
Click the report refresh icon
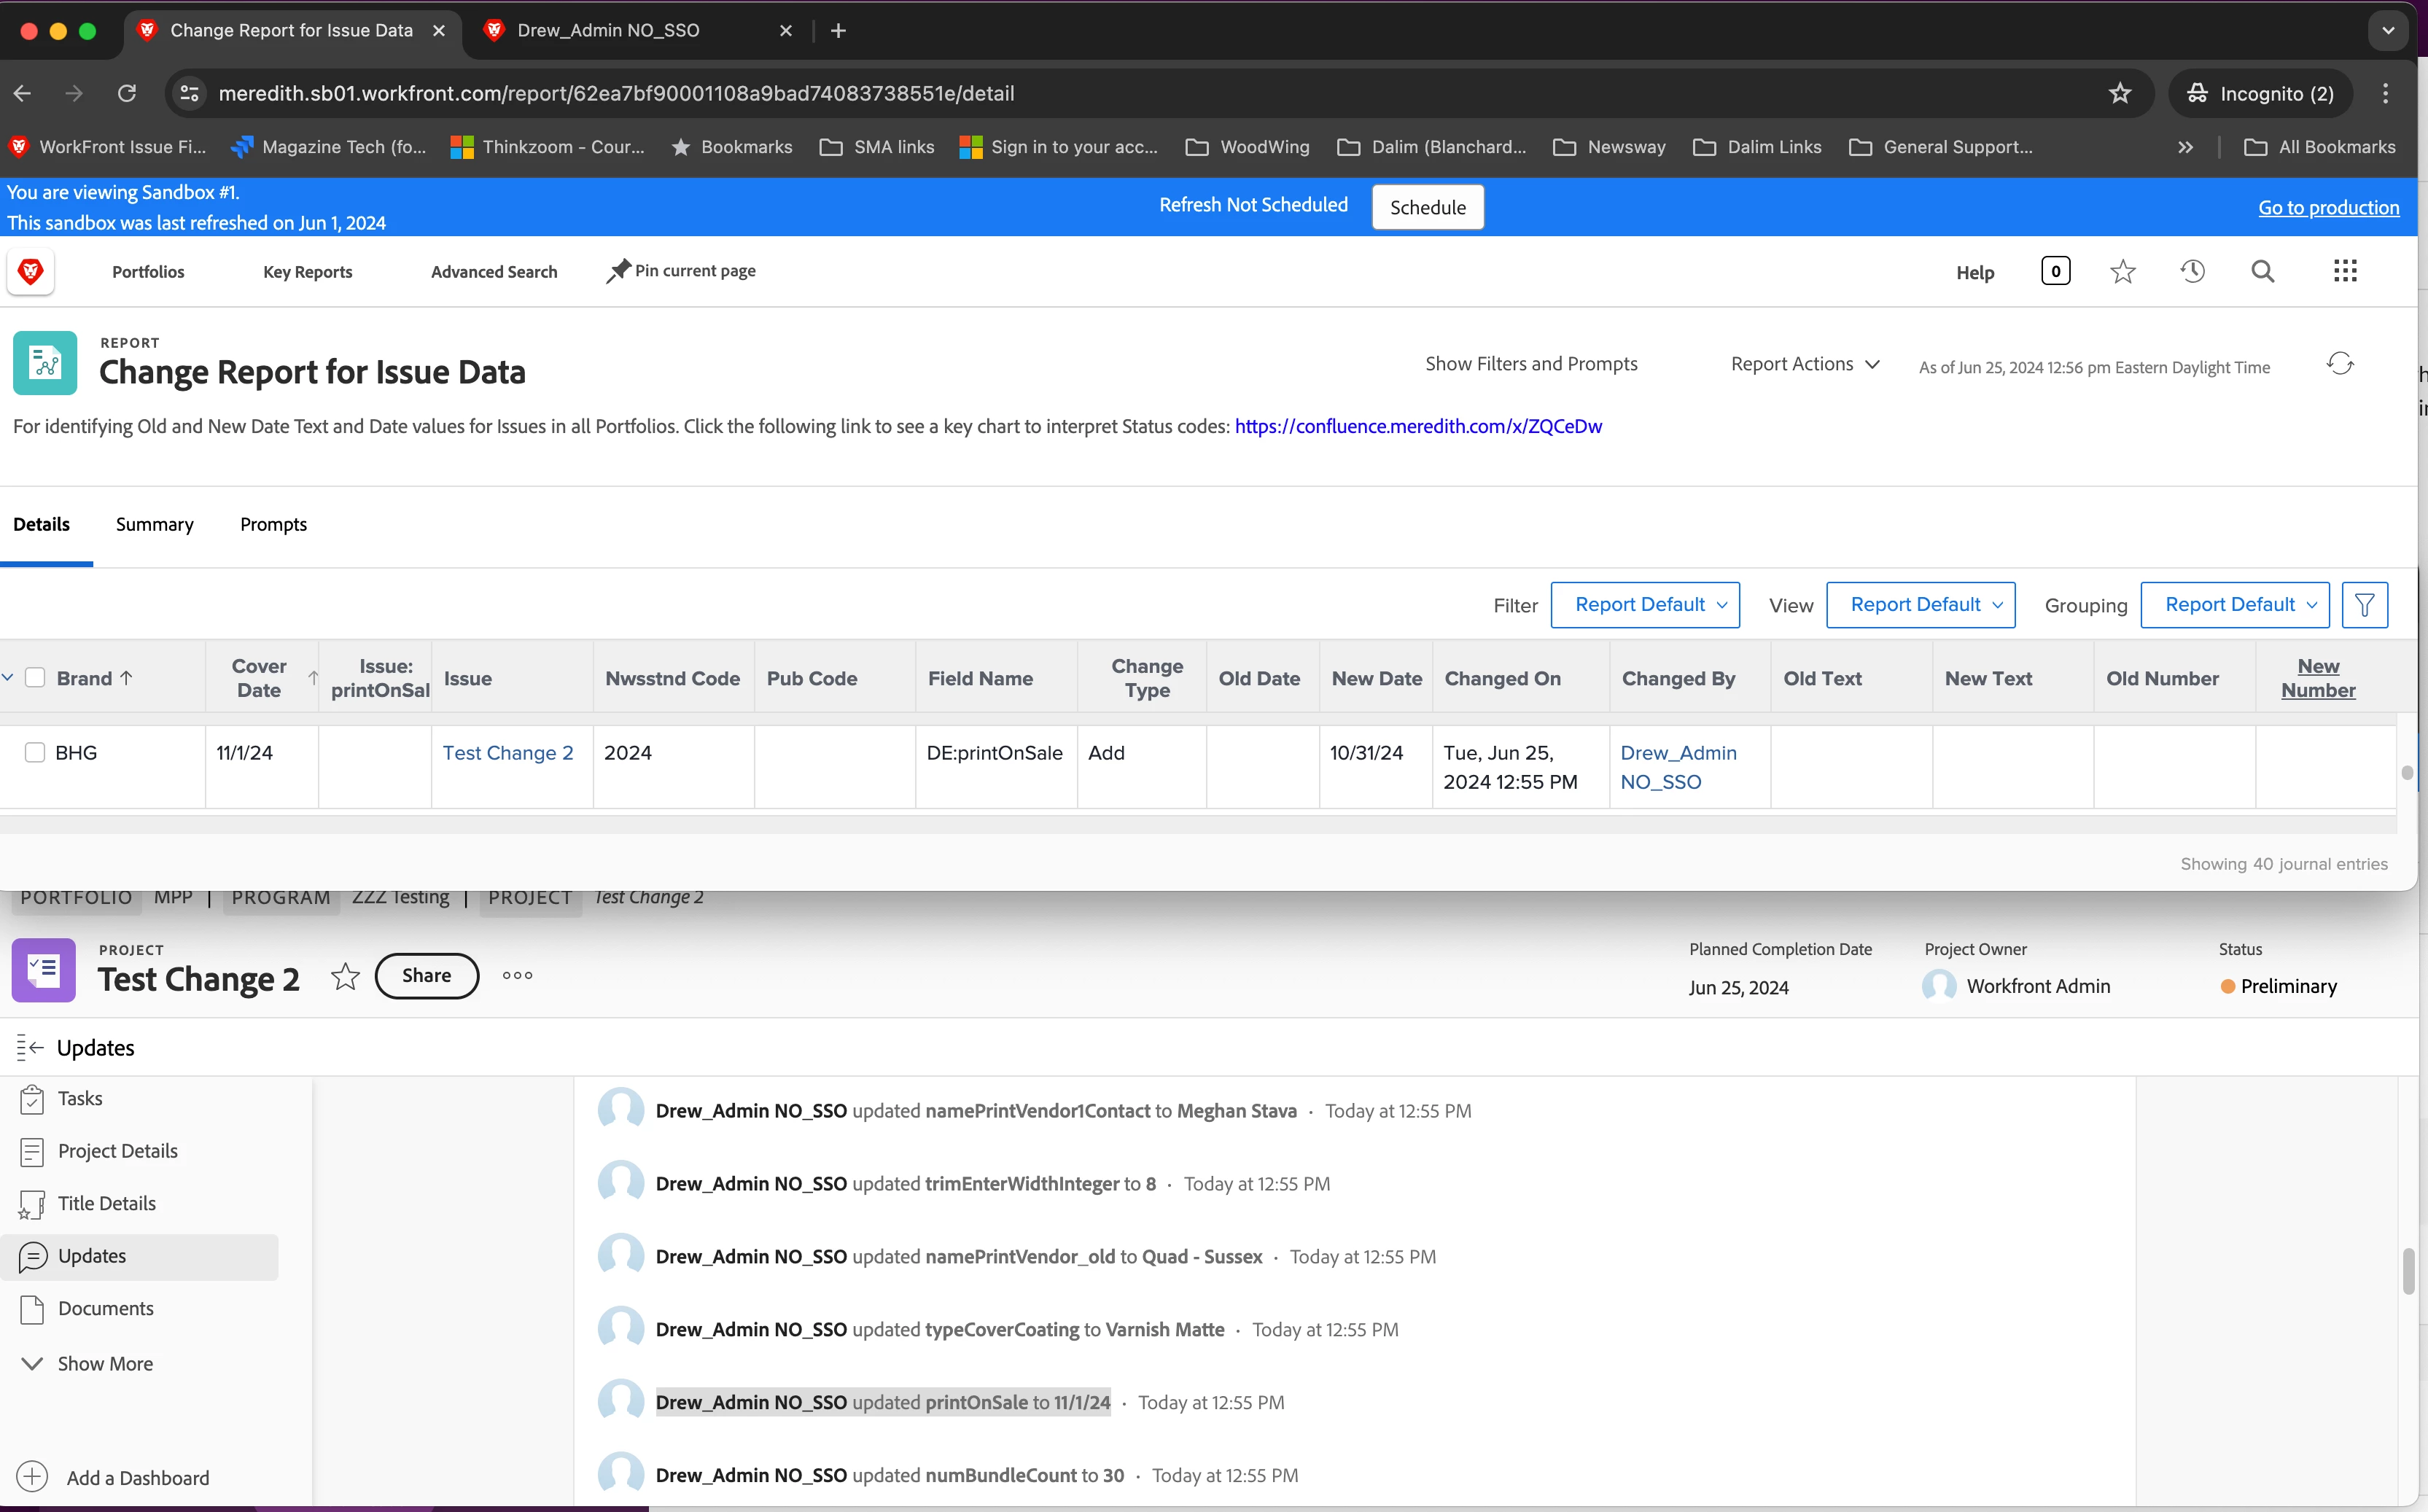coord(2339,364)
